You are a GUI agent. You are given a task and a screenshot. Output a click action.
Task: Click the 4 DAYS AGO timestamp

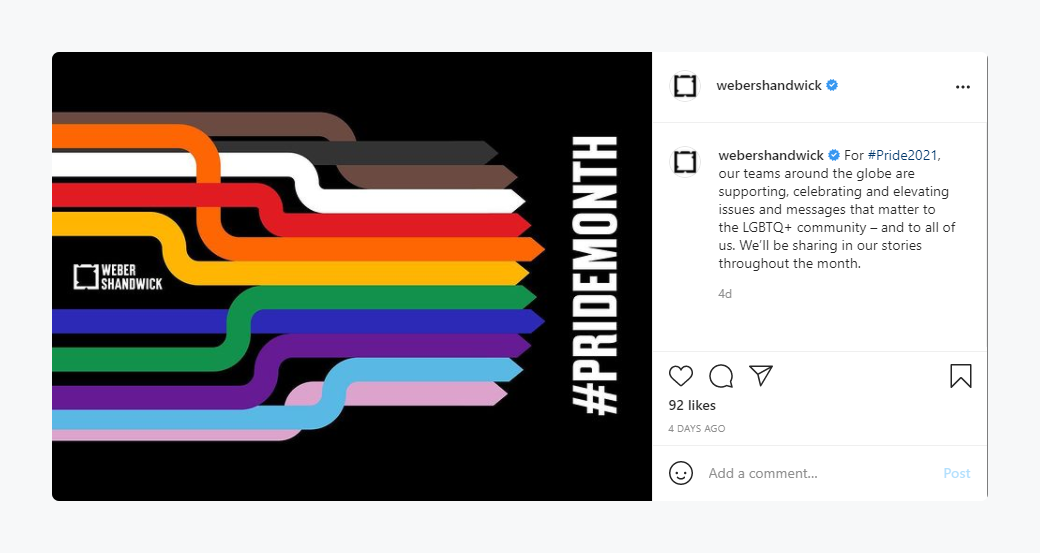pyautogui.click(x=696, y=429)
